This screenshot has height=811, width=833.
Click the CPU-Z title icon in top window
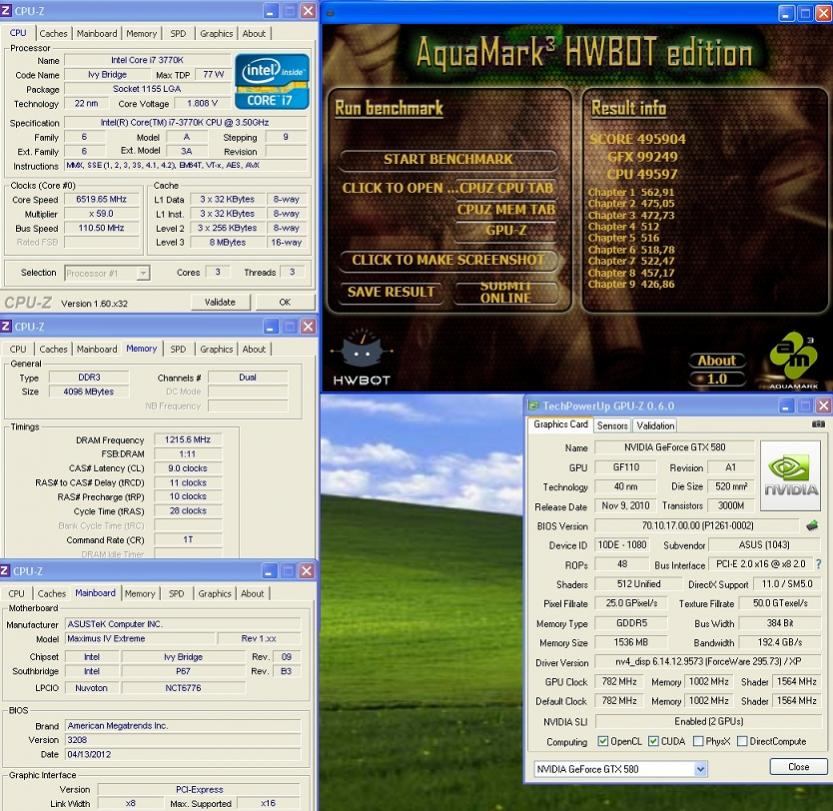6,11
